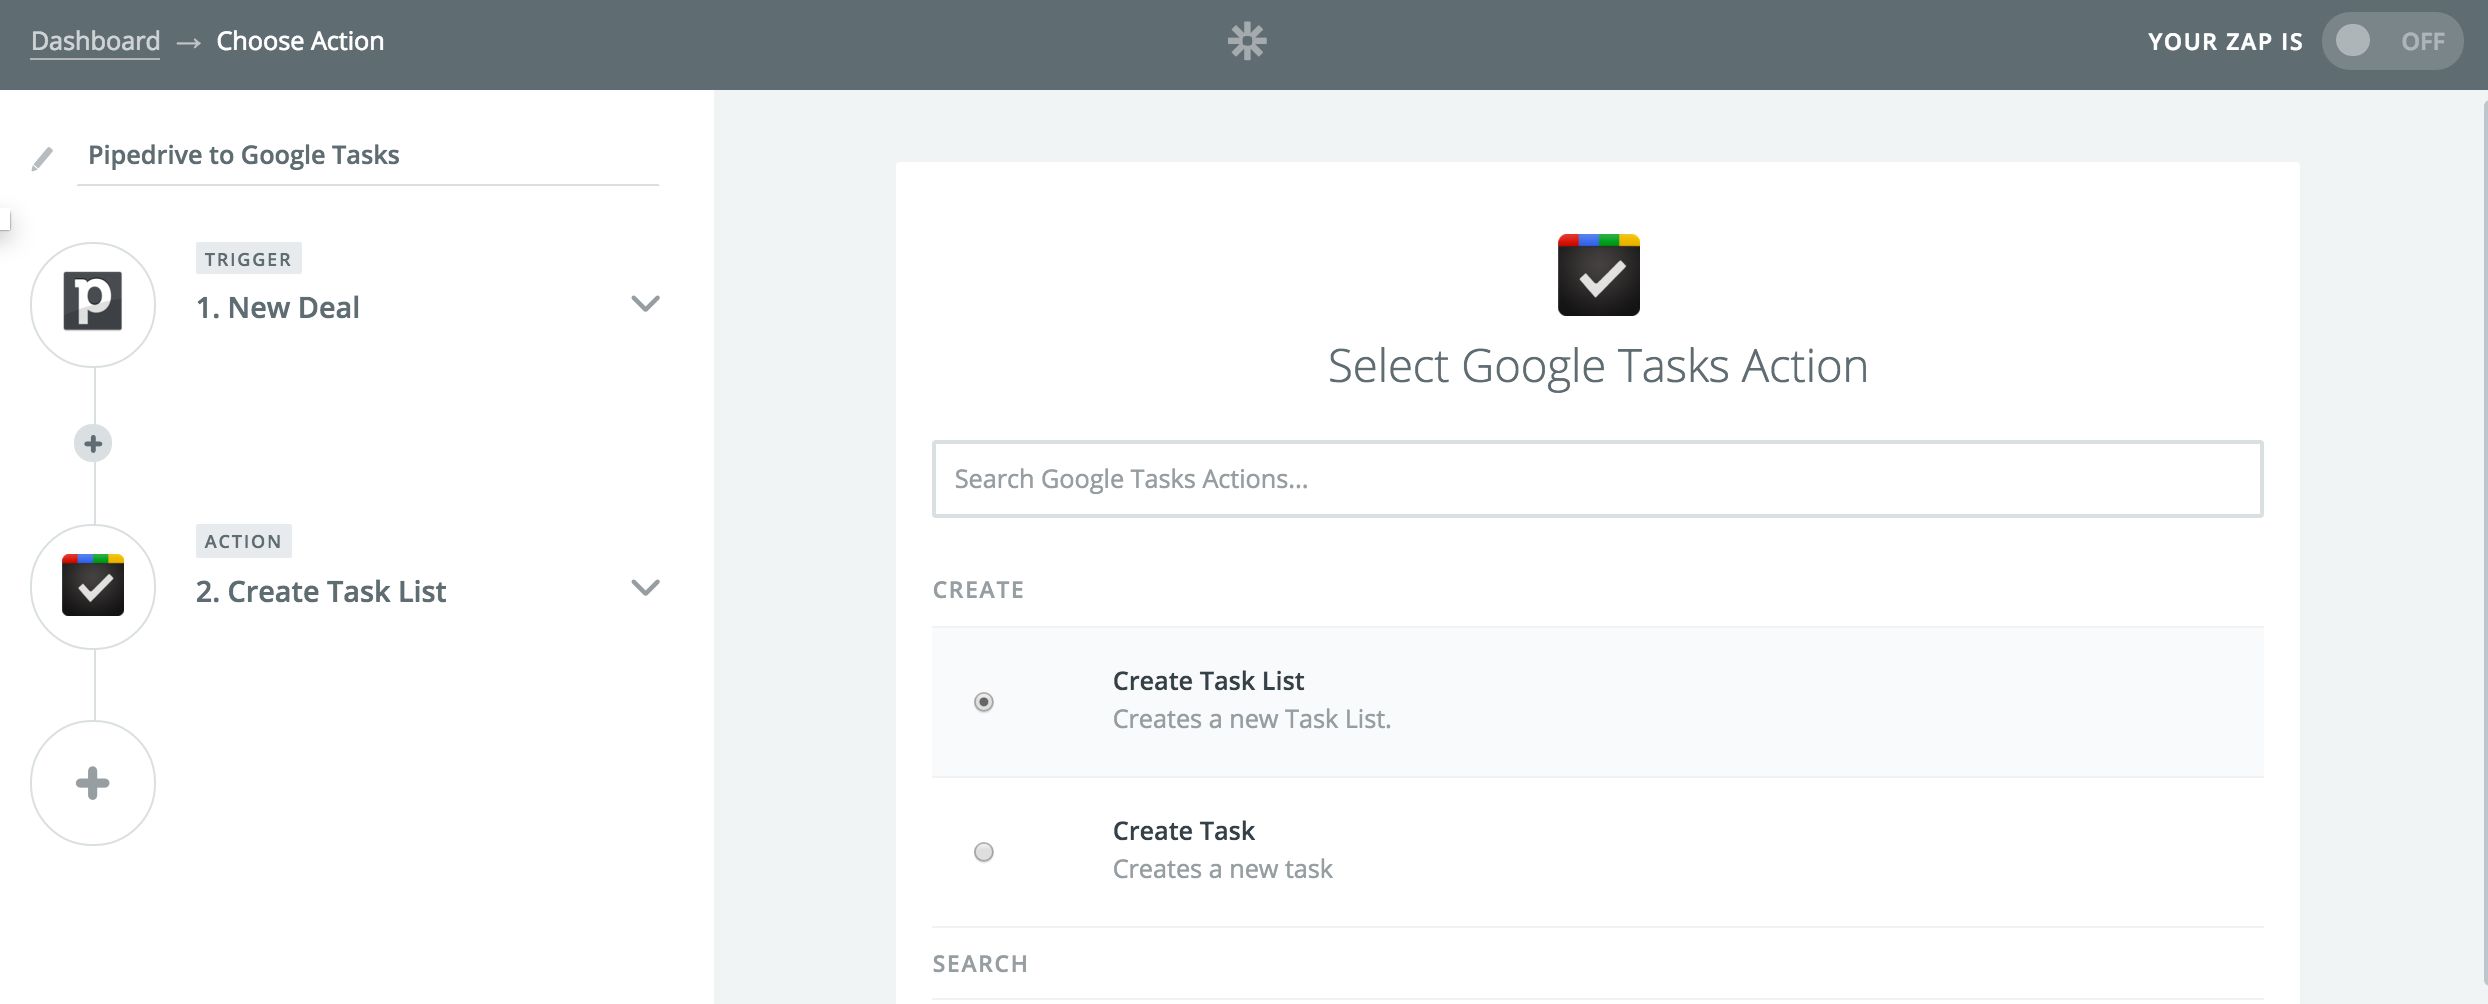Screen dimensions: 2488x1004
Task: Expand the Create Task List action chevron
Action: pyautogui.click(x=646, y=587)
